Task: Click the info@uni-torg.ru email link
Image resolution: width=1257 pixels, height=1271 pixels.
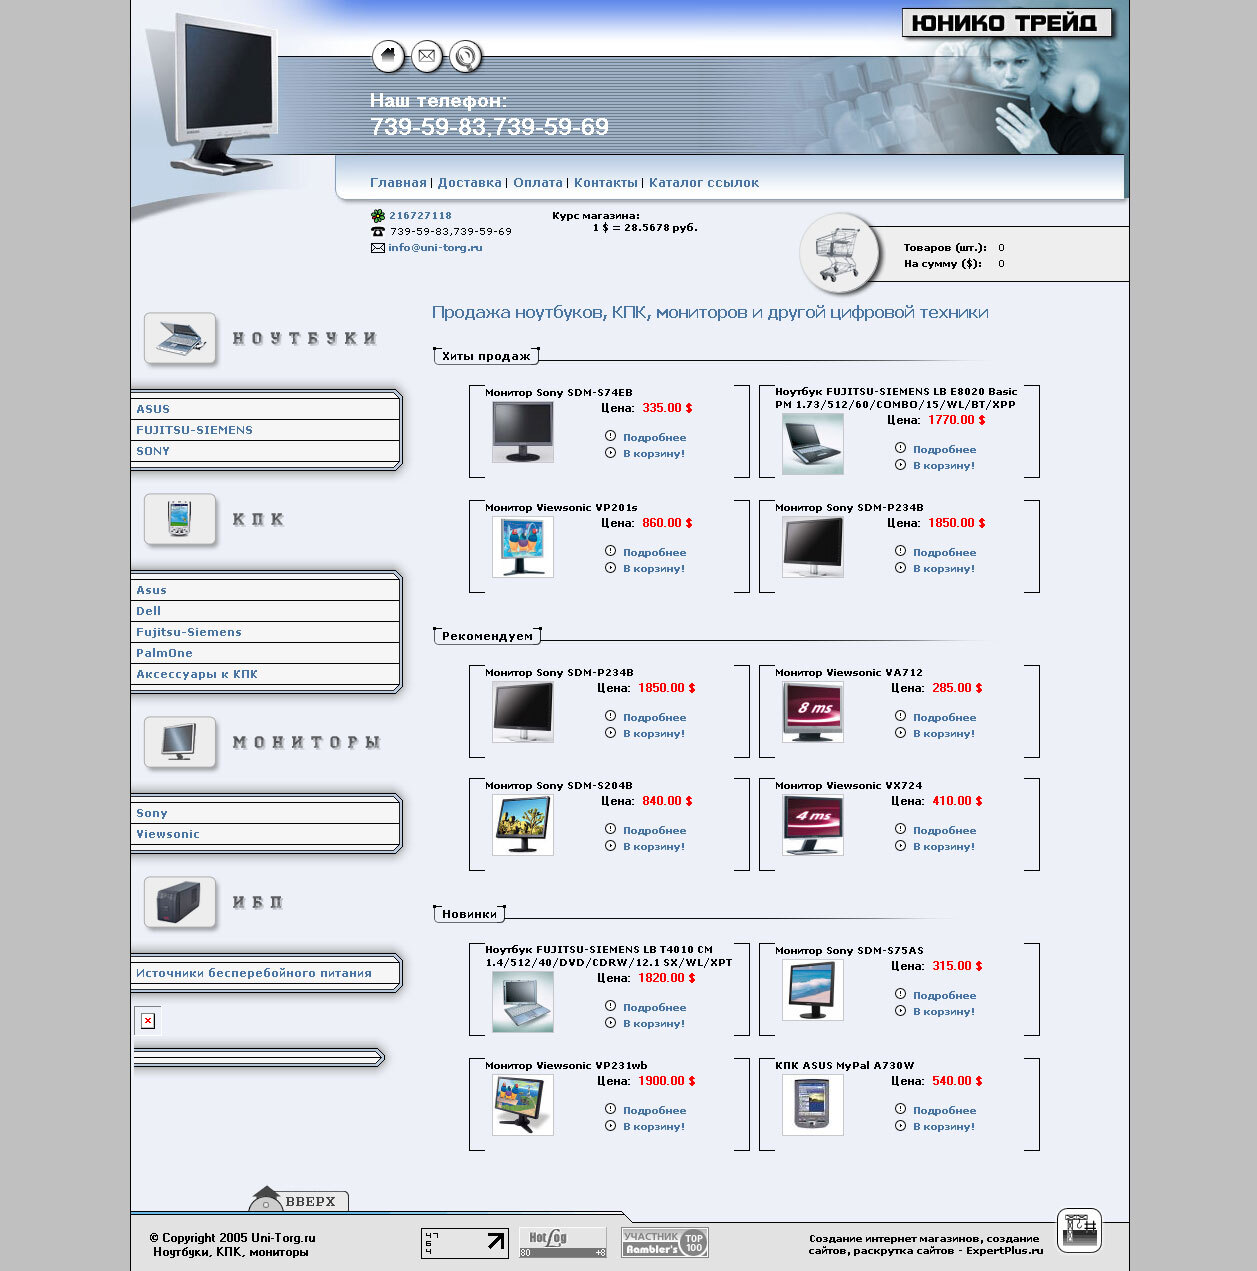Action: coord(435,247)
